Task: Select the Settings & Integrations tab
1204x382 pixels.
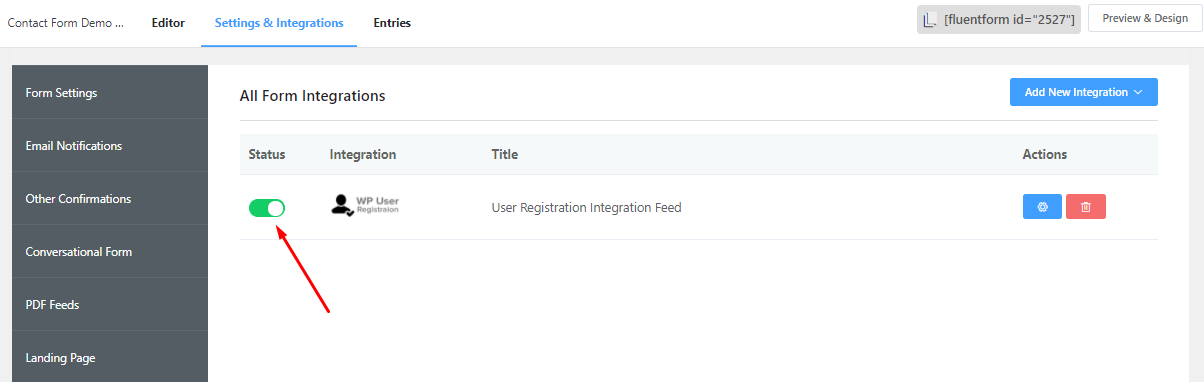Action: [x=279, y=23]
